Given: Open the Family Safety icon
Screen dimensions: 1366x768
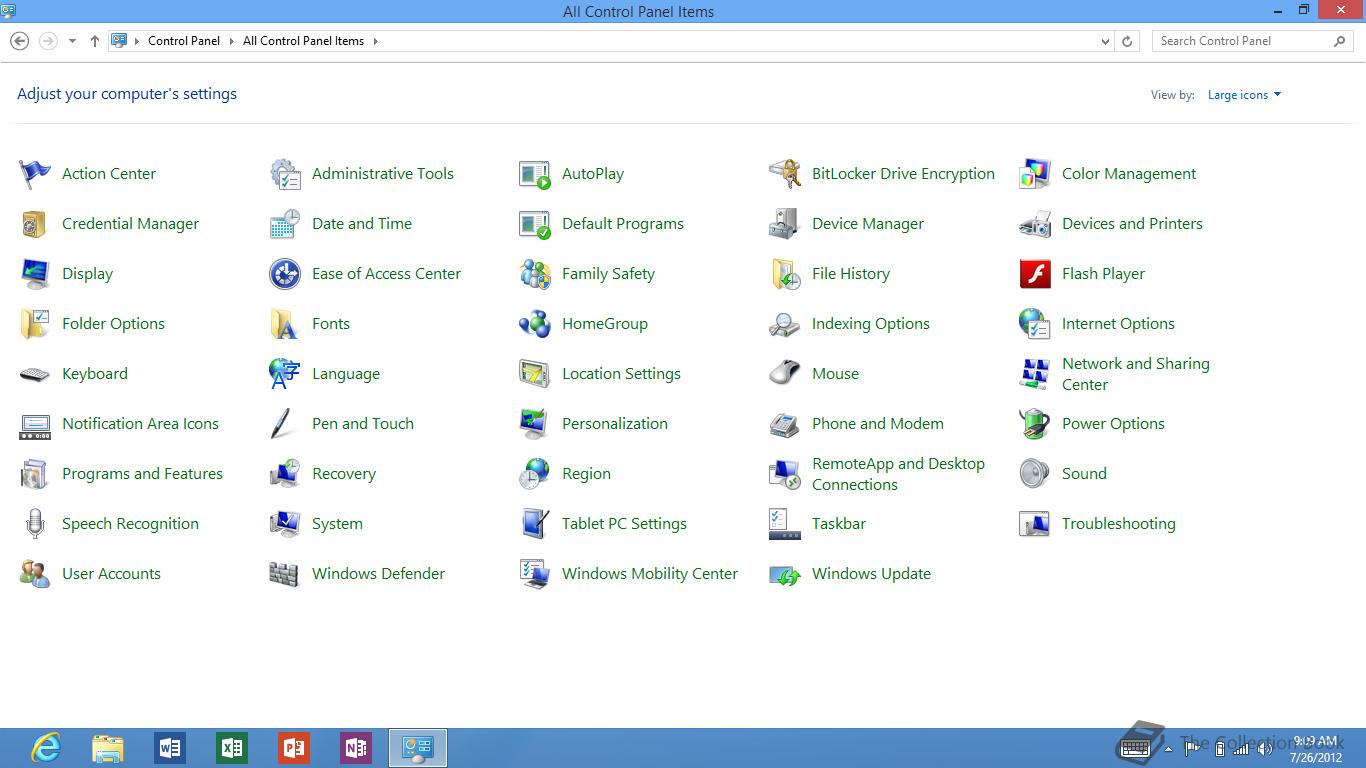Looking at the screenshot, I should pyautogui.click(x=535, y=274).
